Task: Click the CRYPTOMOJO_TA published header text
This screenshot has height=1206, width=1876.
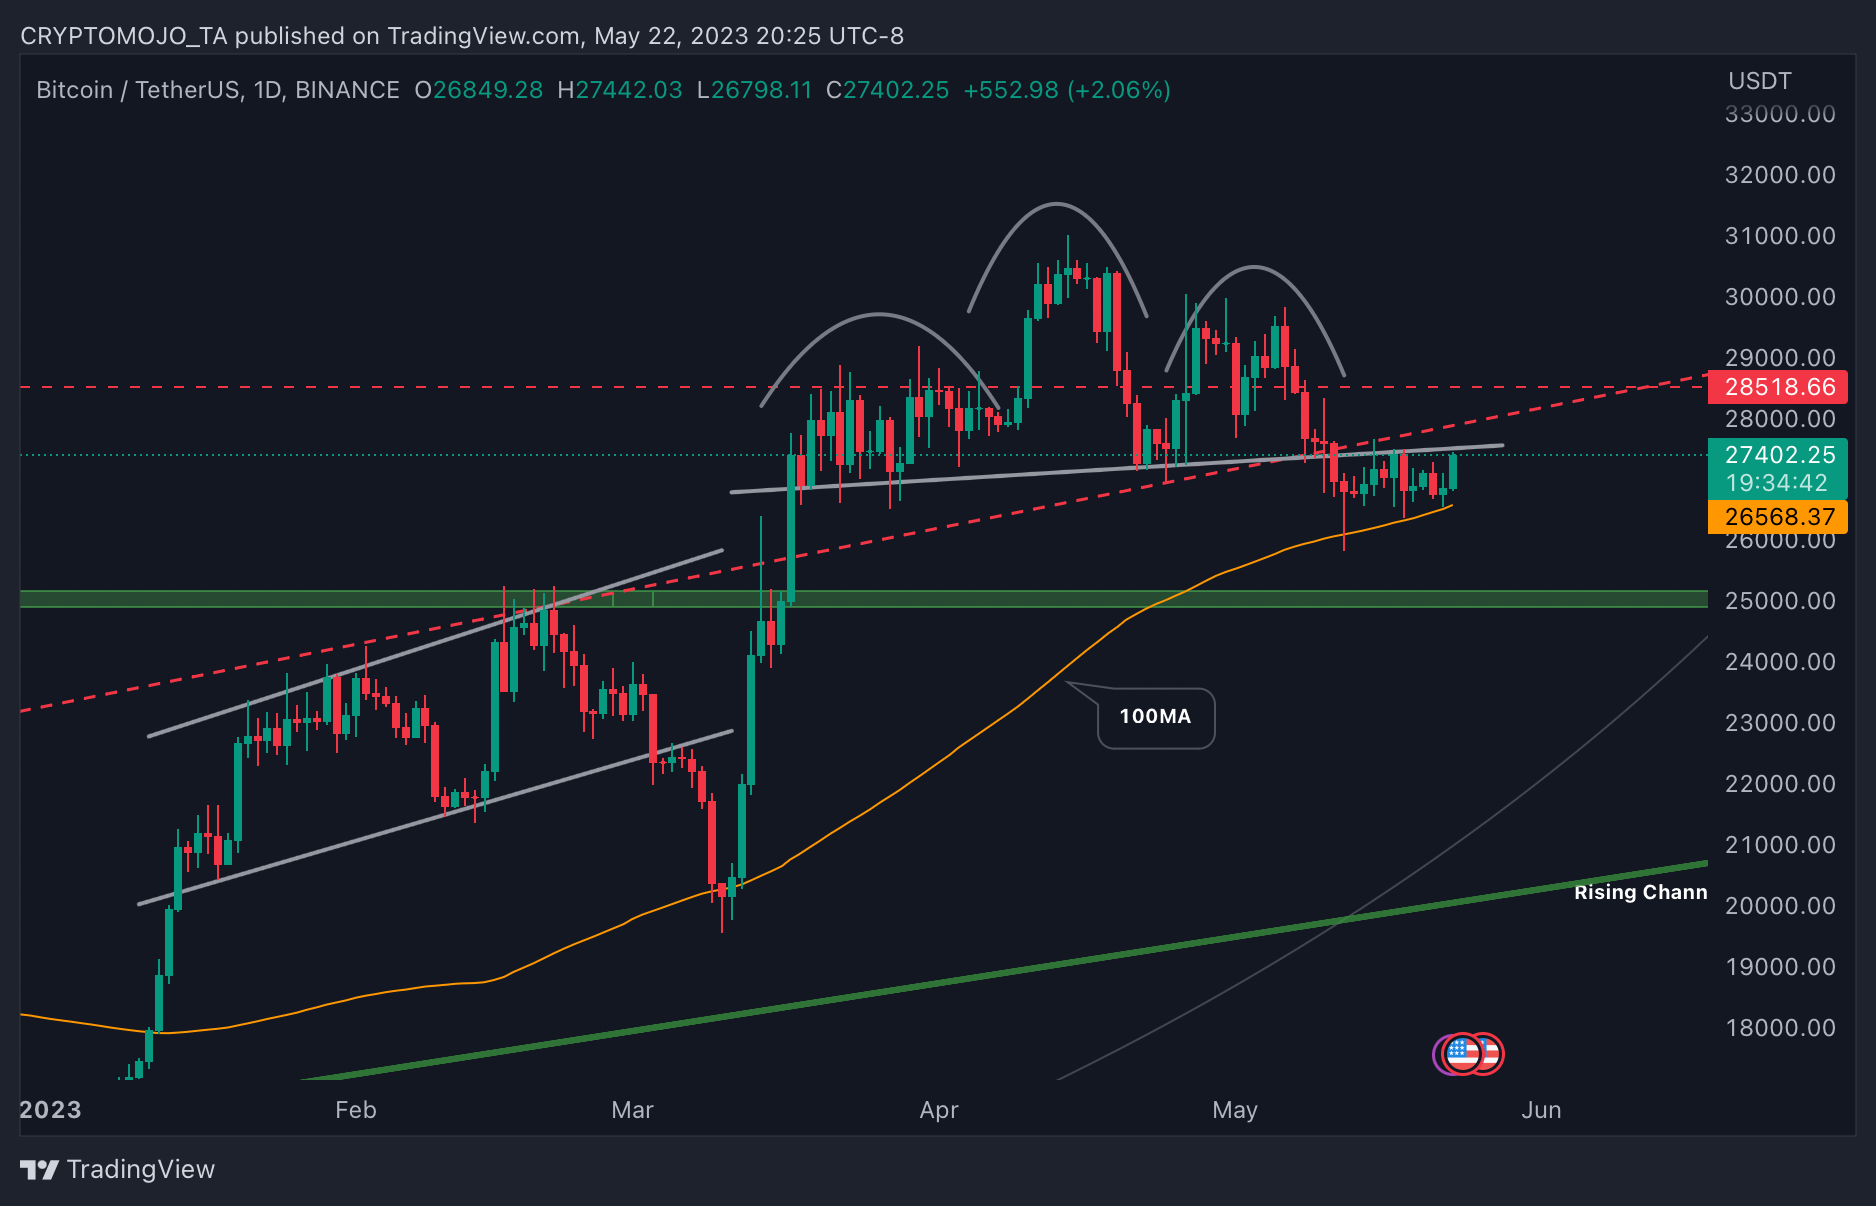Action: (x=462, y=36)
